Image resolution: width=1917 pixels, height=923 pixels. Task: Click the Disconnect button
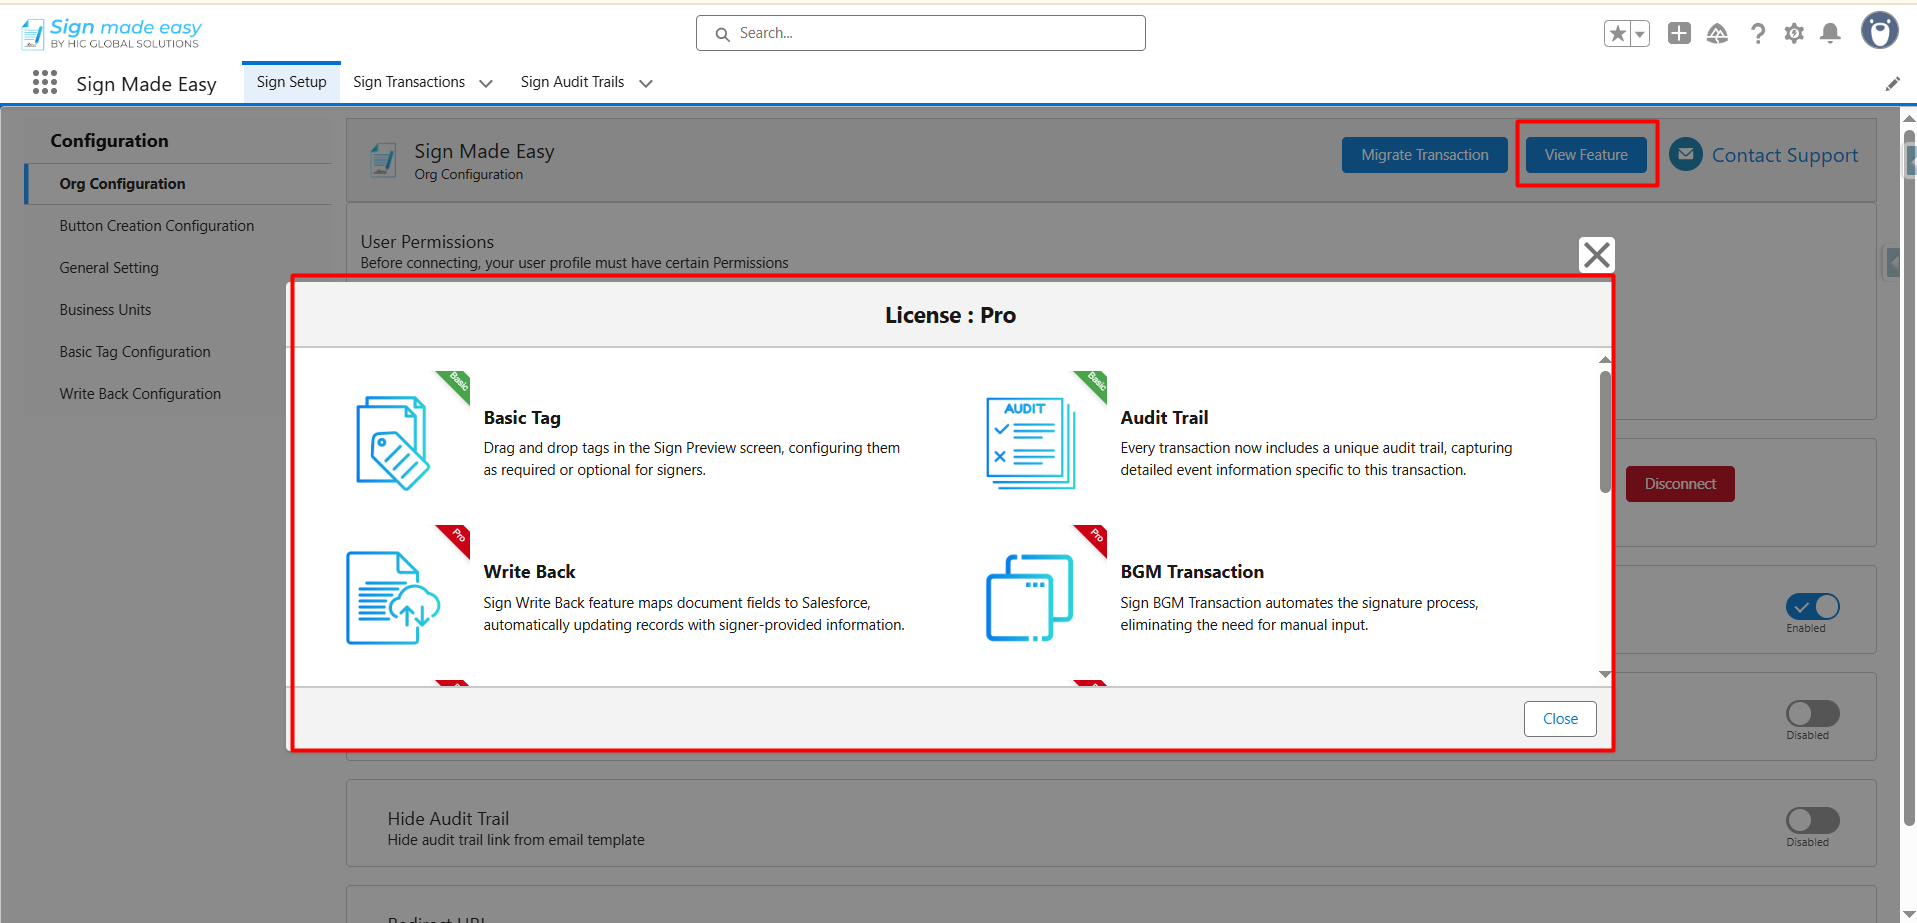click(1680, 484)
